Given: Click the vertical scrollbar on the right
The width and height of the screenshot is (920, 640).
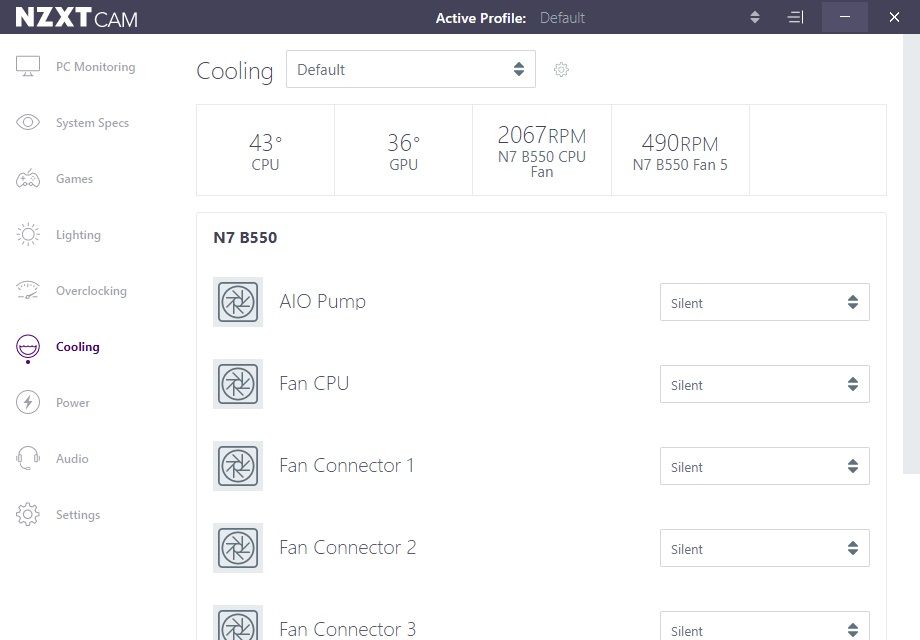Looking at the screenshot, I should [911, 253].
